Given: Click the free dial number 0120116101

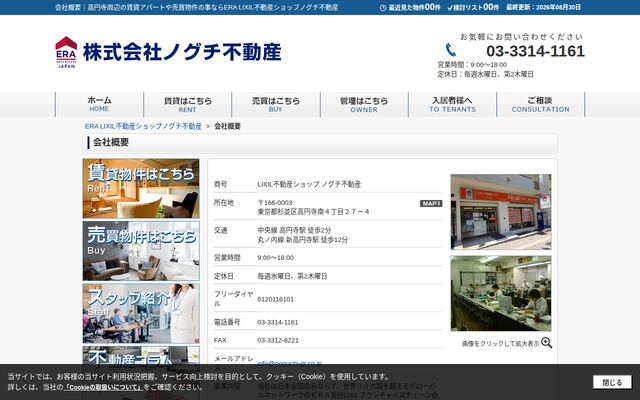Looking at the screenshot, I should tap(276, 299).
